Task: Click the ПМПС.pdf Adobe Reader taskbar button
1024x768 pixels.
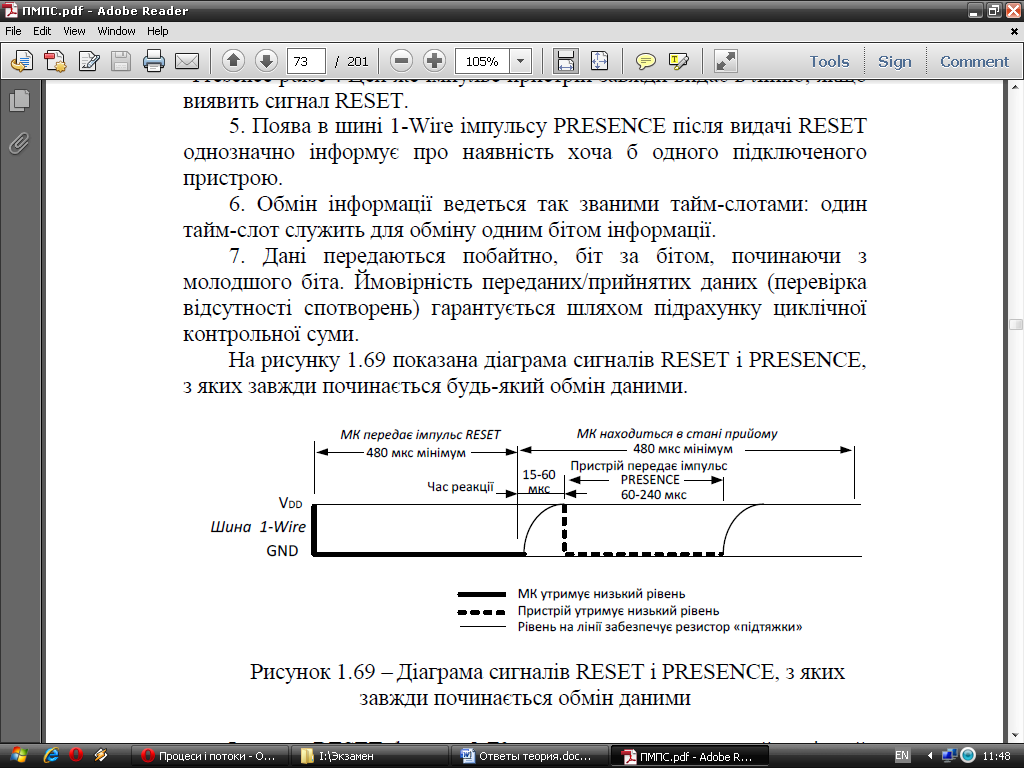Action: [688, 756]
